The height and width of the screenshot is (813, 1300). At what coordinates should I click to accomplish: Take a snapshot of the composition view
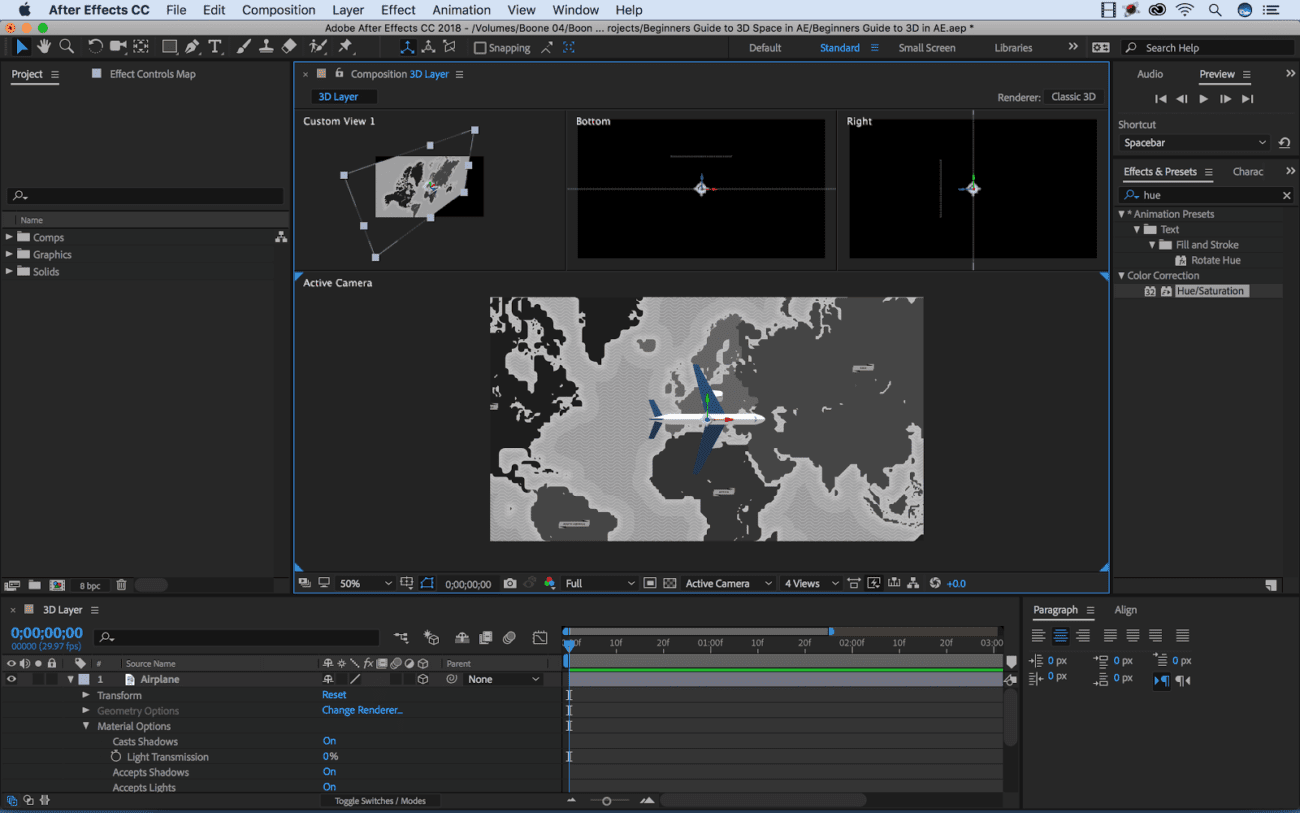509,583
